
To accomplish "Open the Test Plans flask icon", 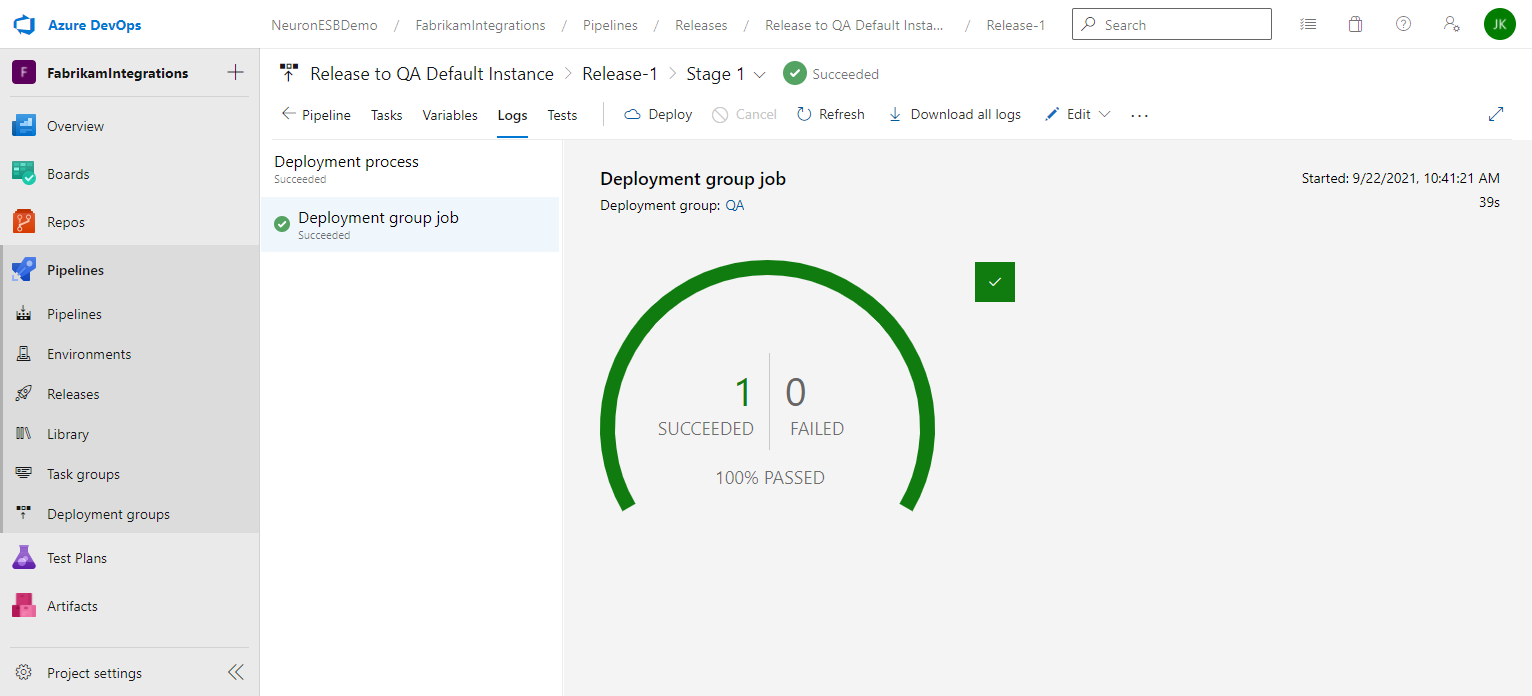I will (24, 558).
